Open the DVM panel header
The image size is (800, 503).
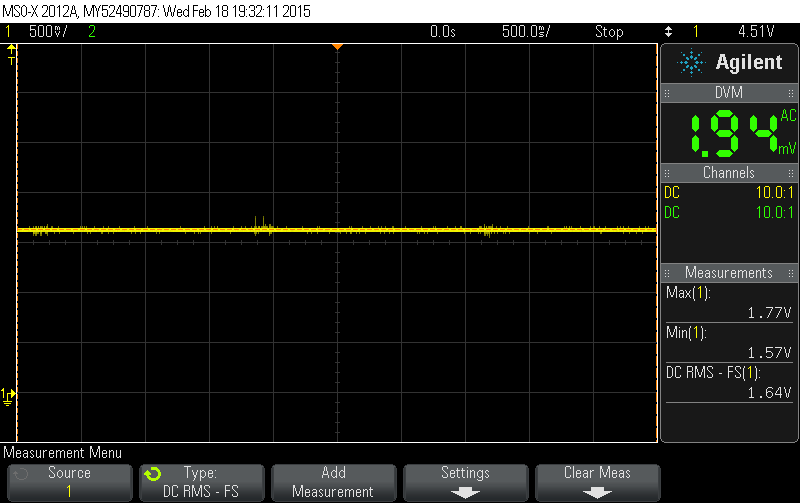pos(729,93)
